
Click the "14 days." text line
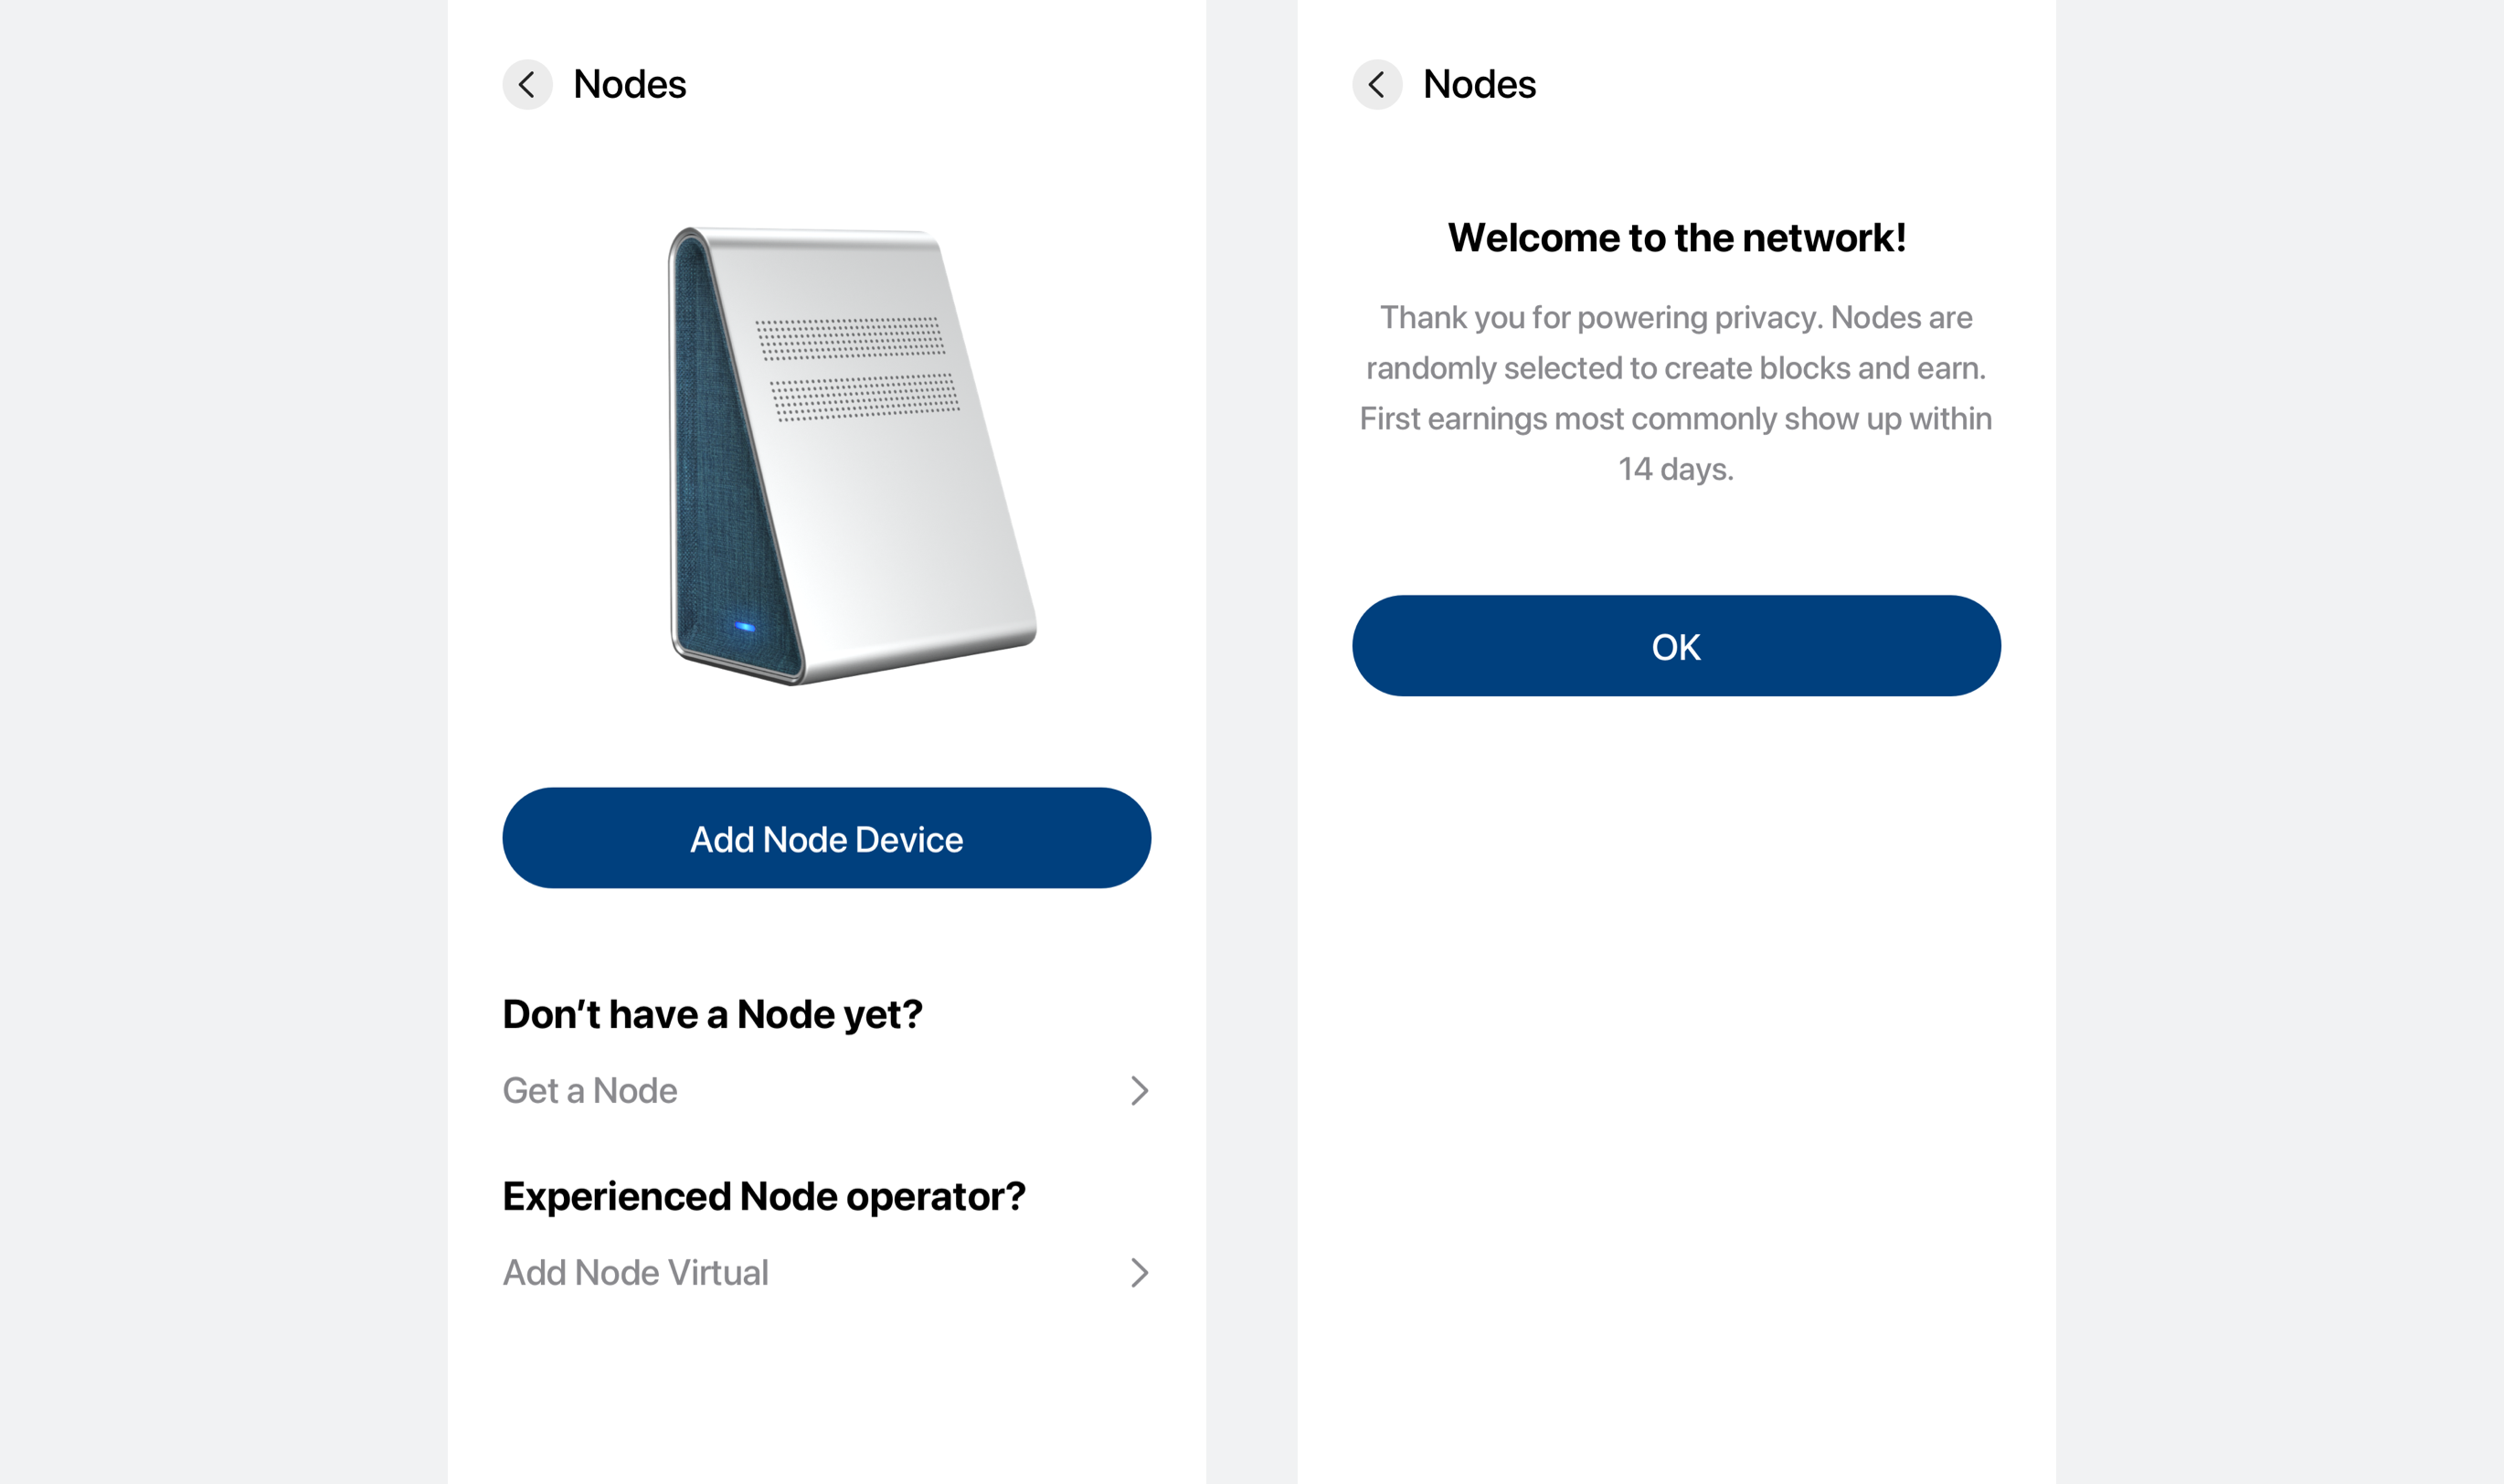coord(1676,469)
